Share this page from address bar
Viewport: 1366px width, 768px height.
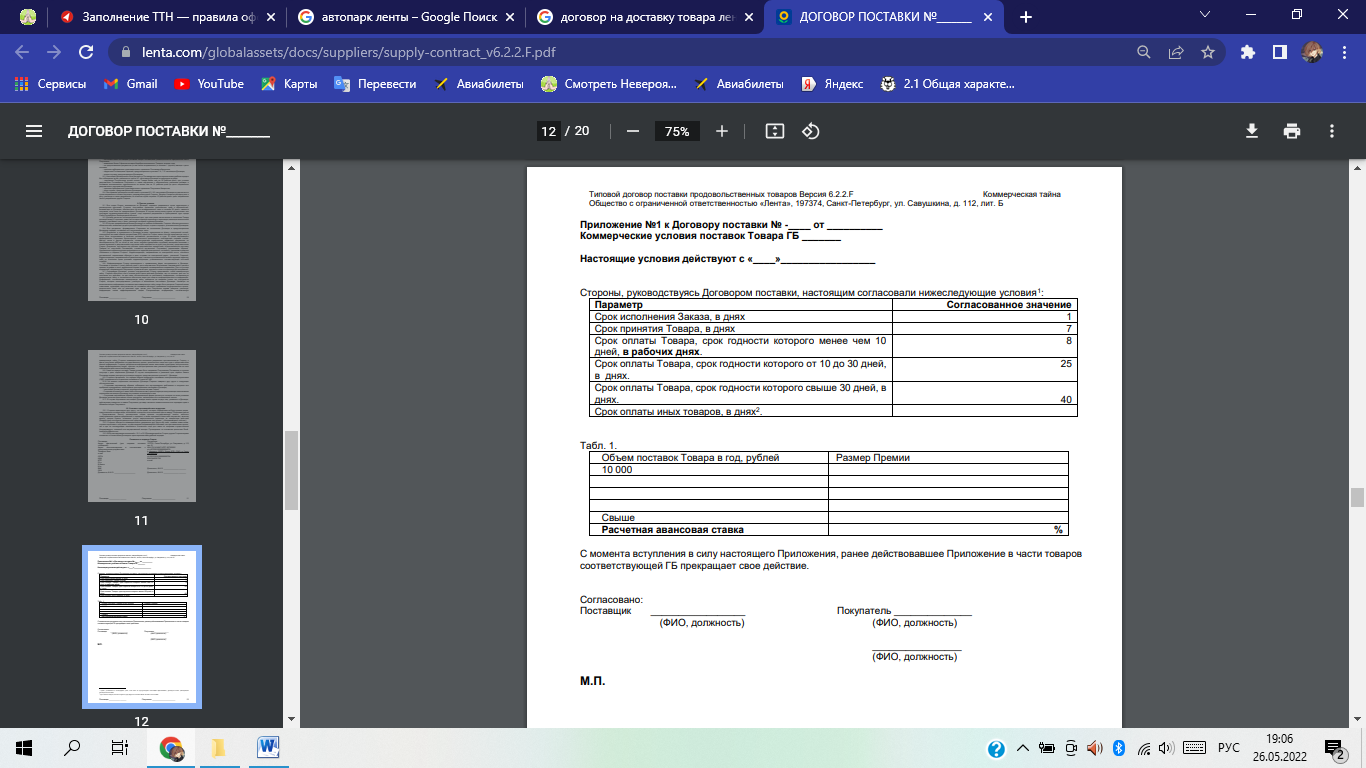(x=1176, y=52)
